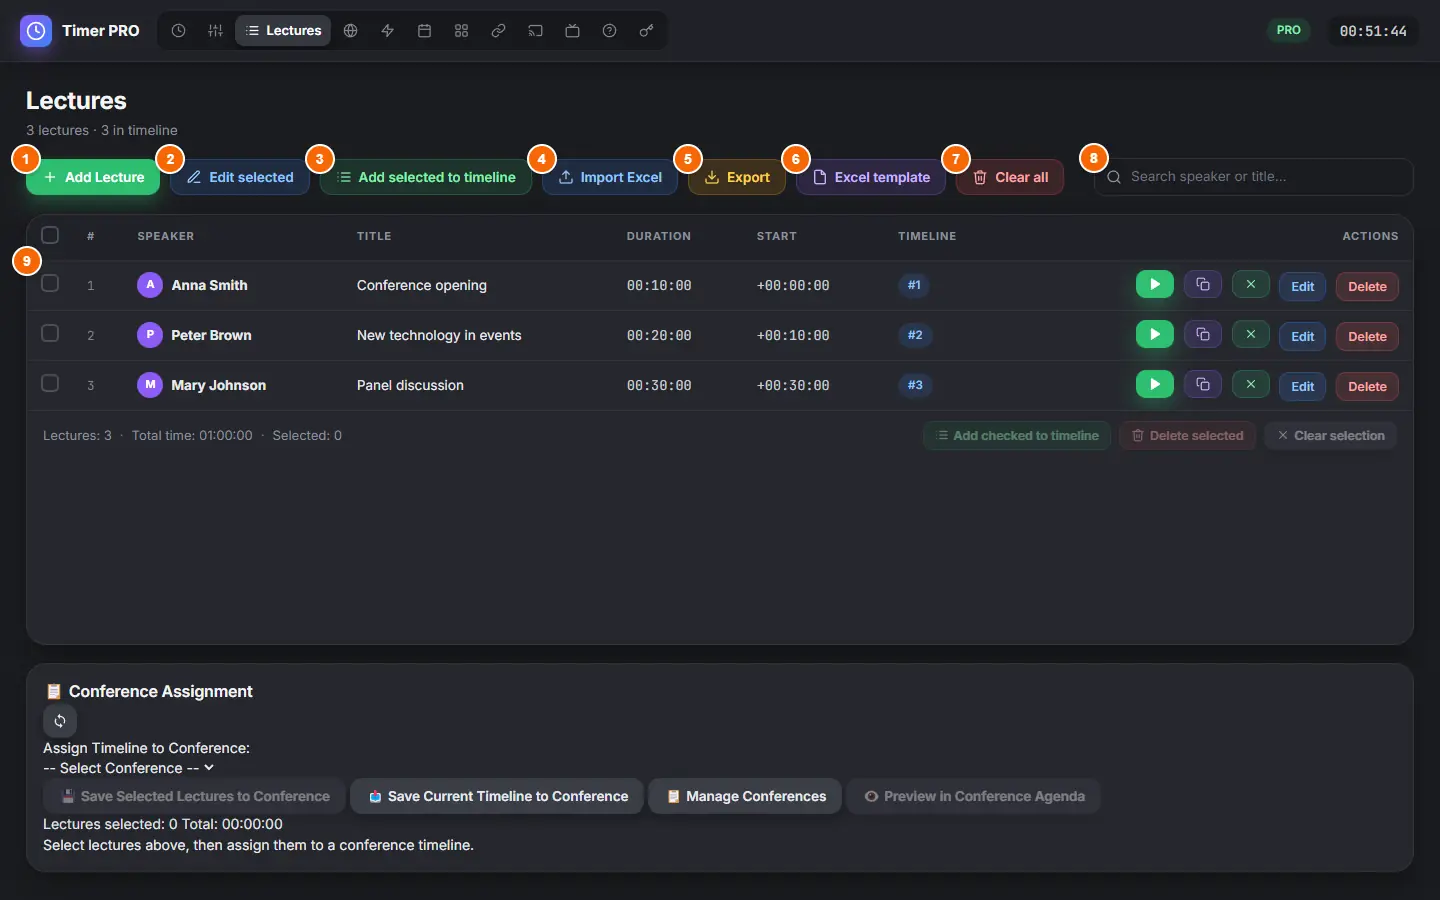Open the help question mark icon
Image resolution: width=1440 pixels, height=900 pixels.
coord(609,31)
